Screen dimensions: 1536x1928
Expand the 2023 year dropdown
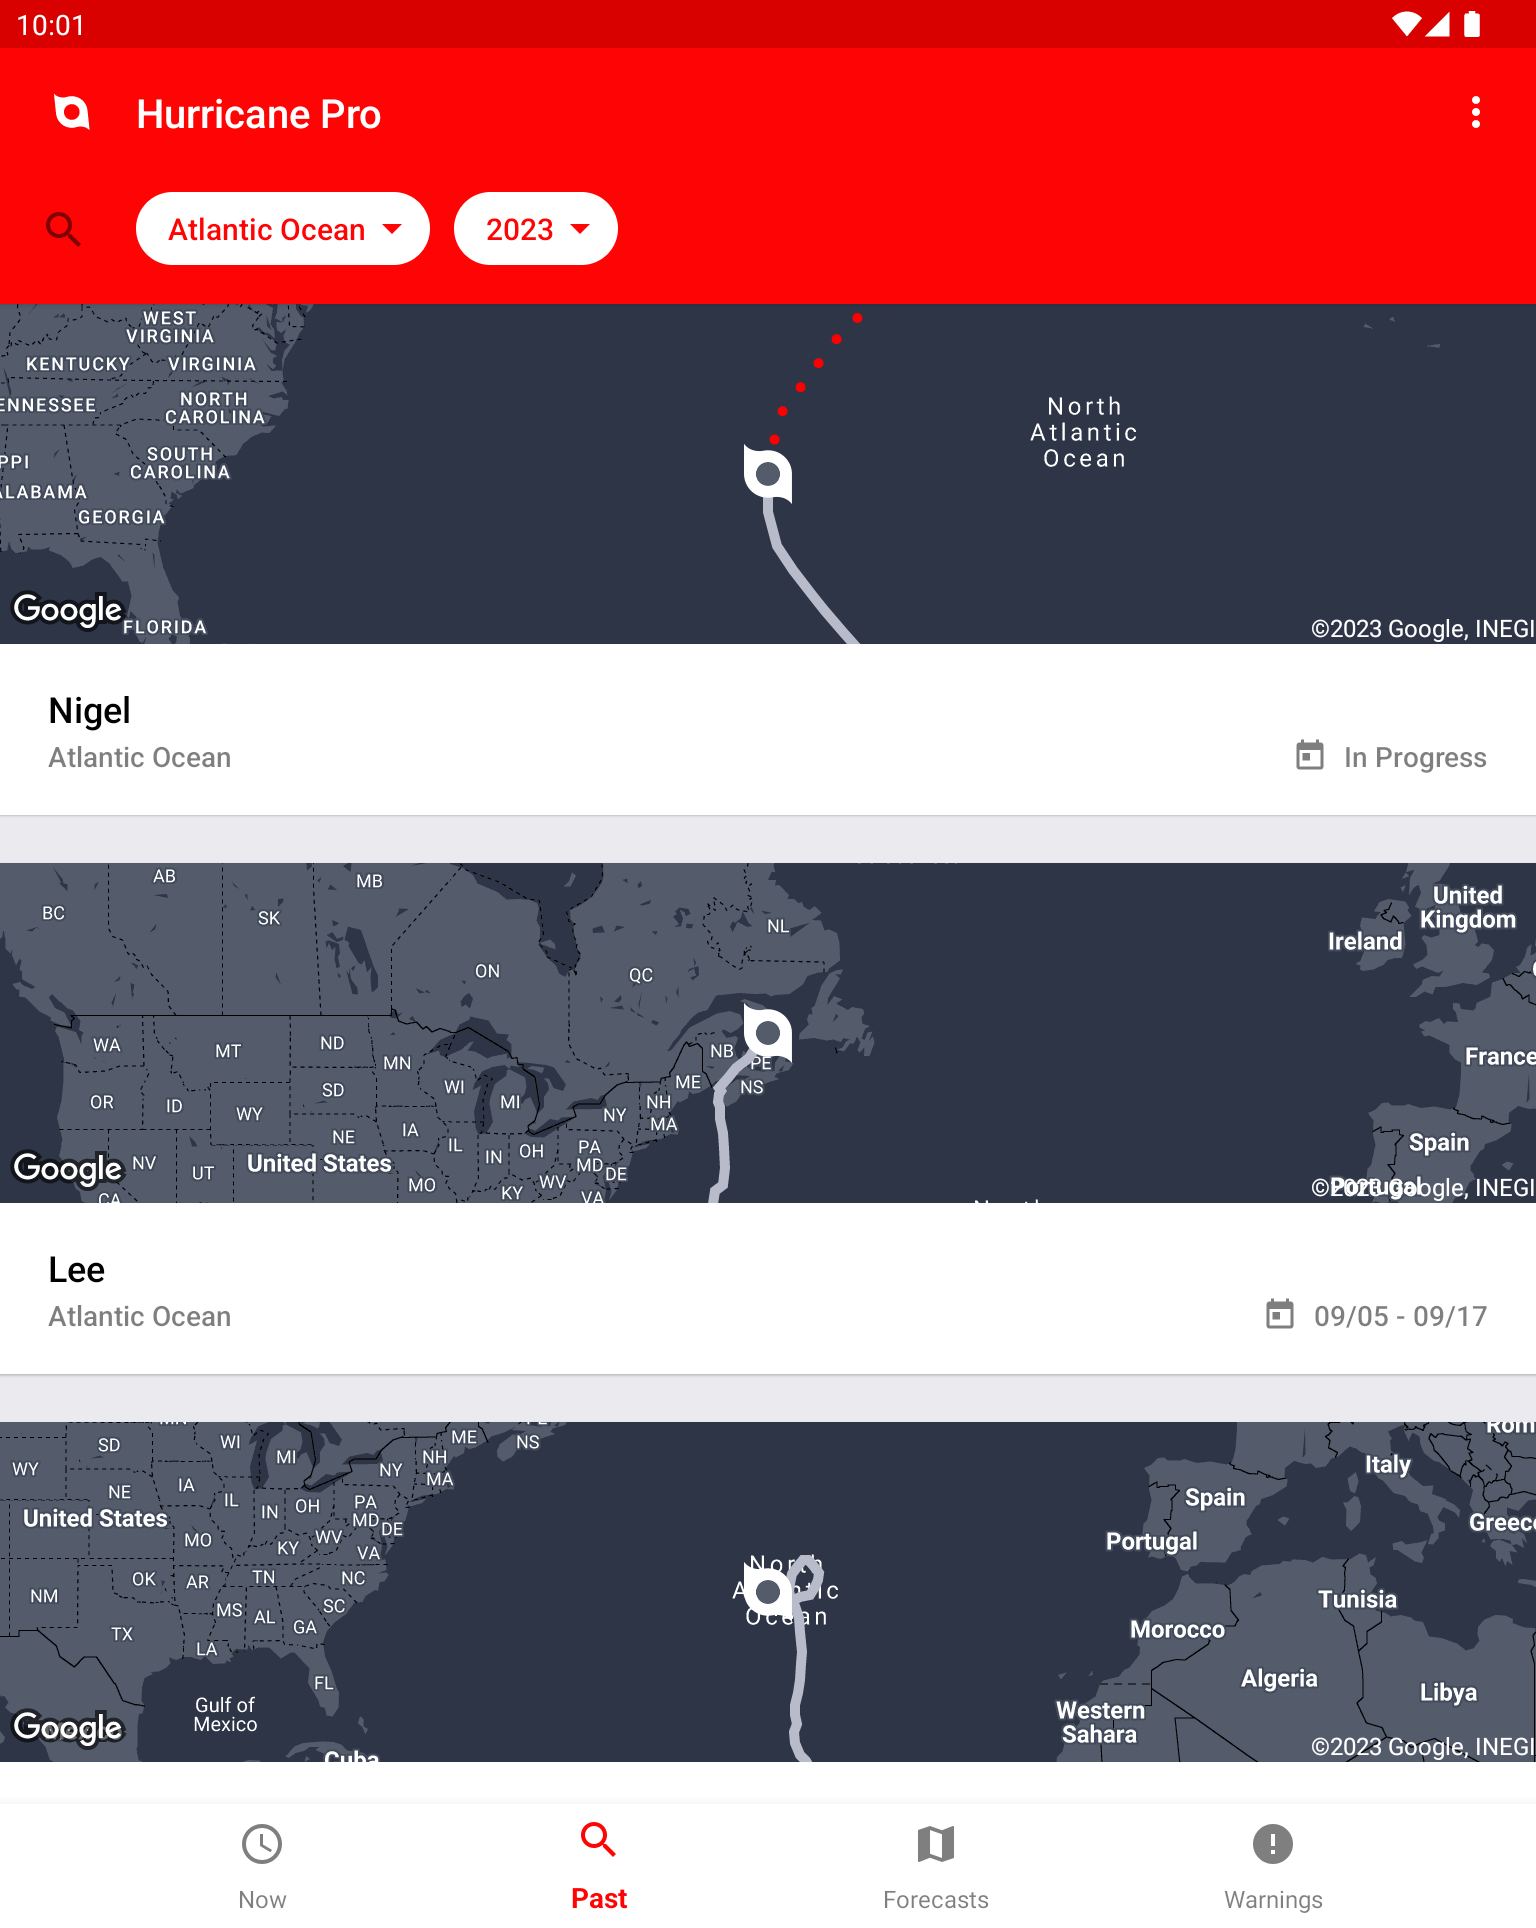[x=536, y=229]
